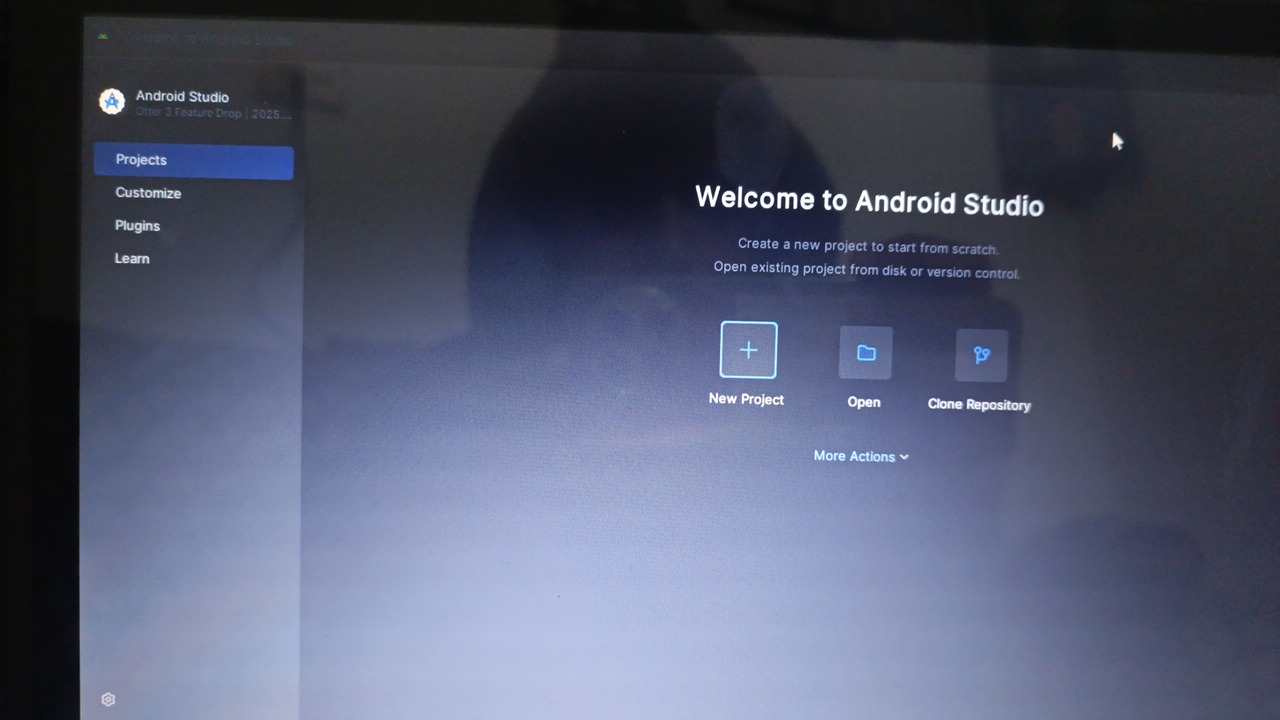1280x720 pixels.
Task: Click the New Project plus icon
Action: click(748, 350)
